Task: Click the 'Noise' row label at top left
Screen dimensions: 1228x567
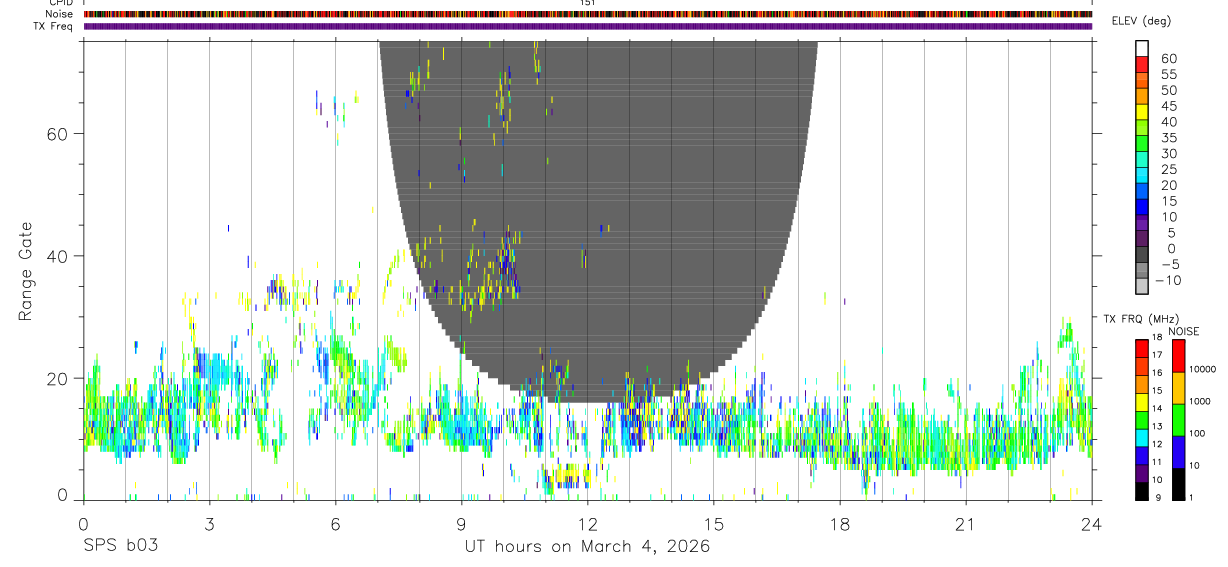Action: [61, 14]
